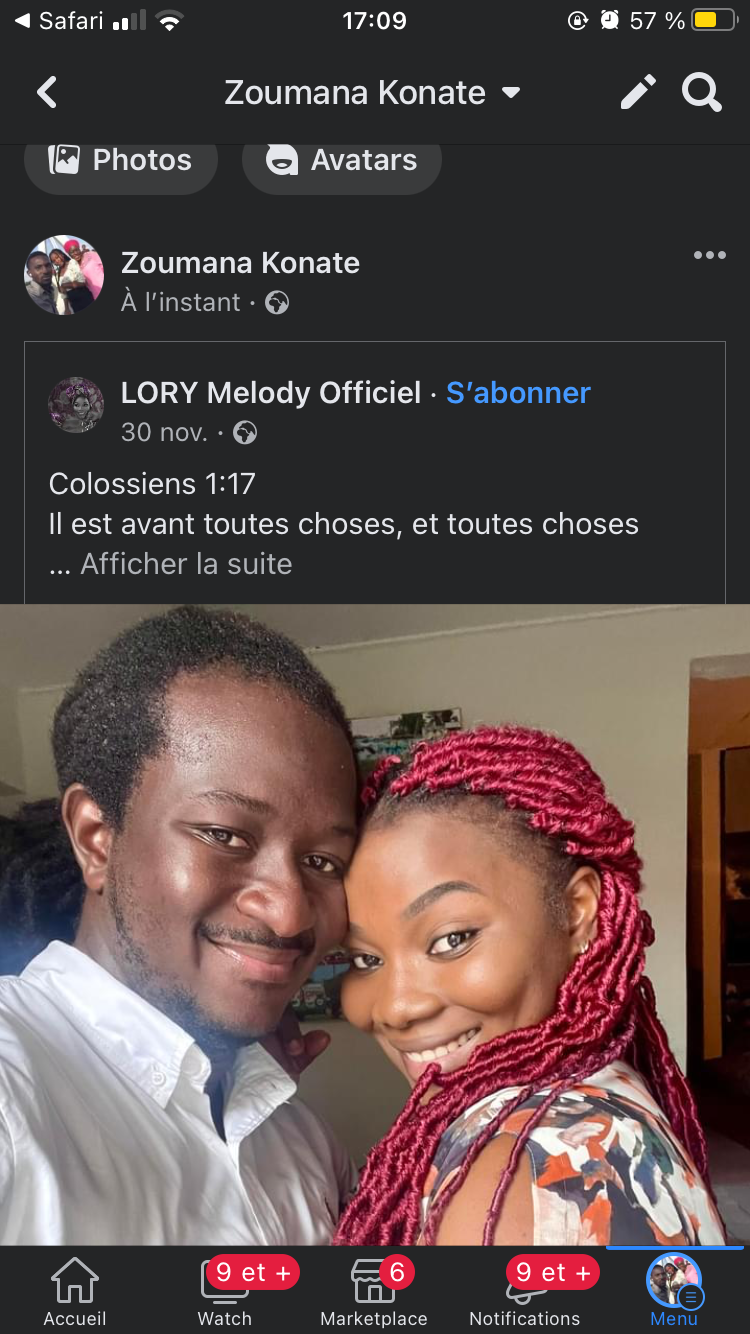Tap the globe privacy icon beside À l'instant
The height and width of the screenshot is (1334, 750).
(277, 303)
